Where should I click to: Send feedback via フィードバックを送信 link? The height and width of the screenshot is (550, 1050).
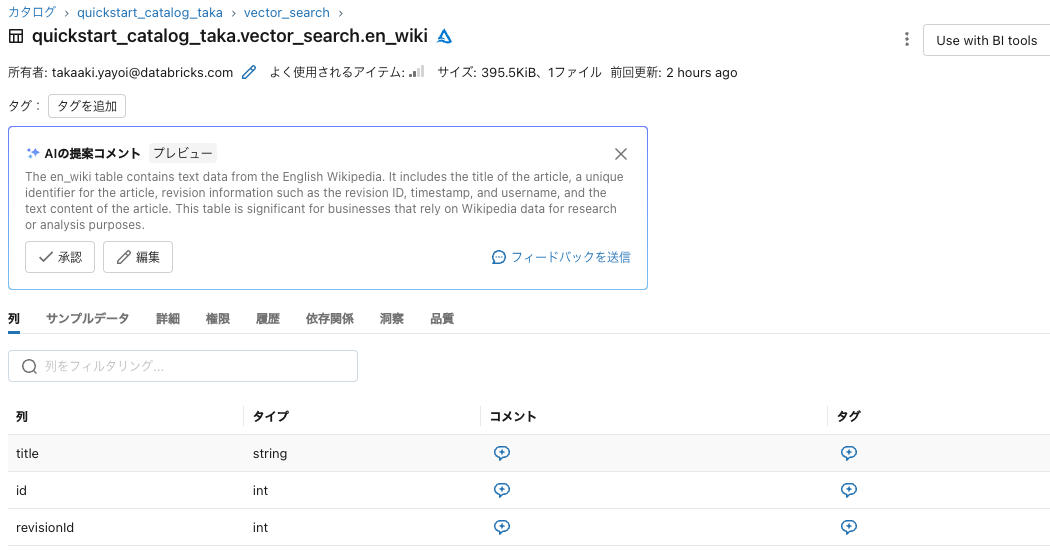561,257
